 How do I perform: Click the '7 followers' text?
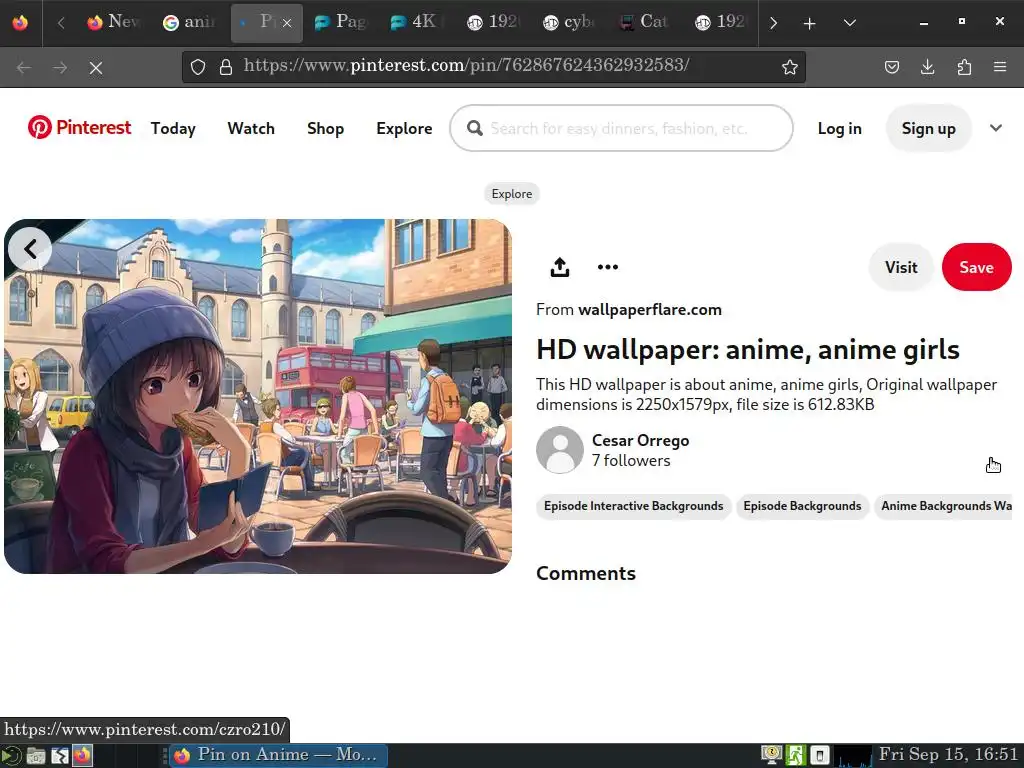click(x=631, y=461)
